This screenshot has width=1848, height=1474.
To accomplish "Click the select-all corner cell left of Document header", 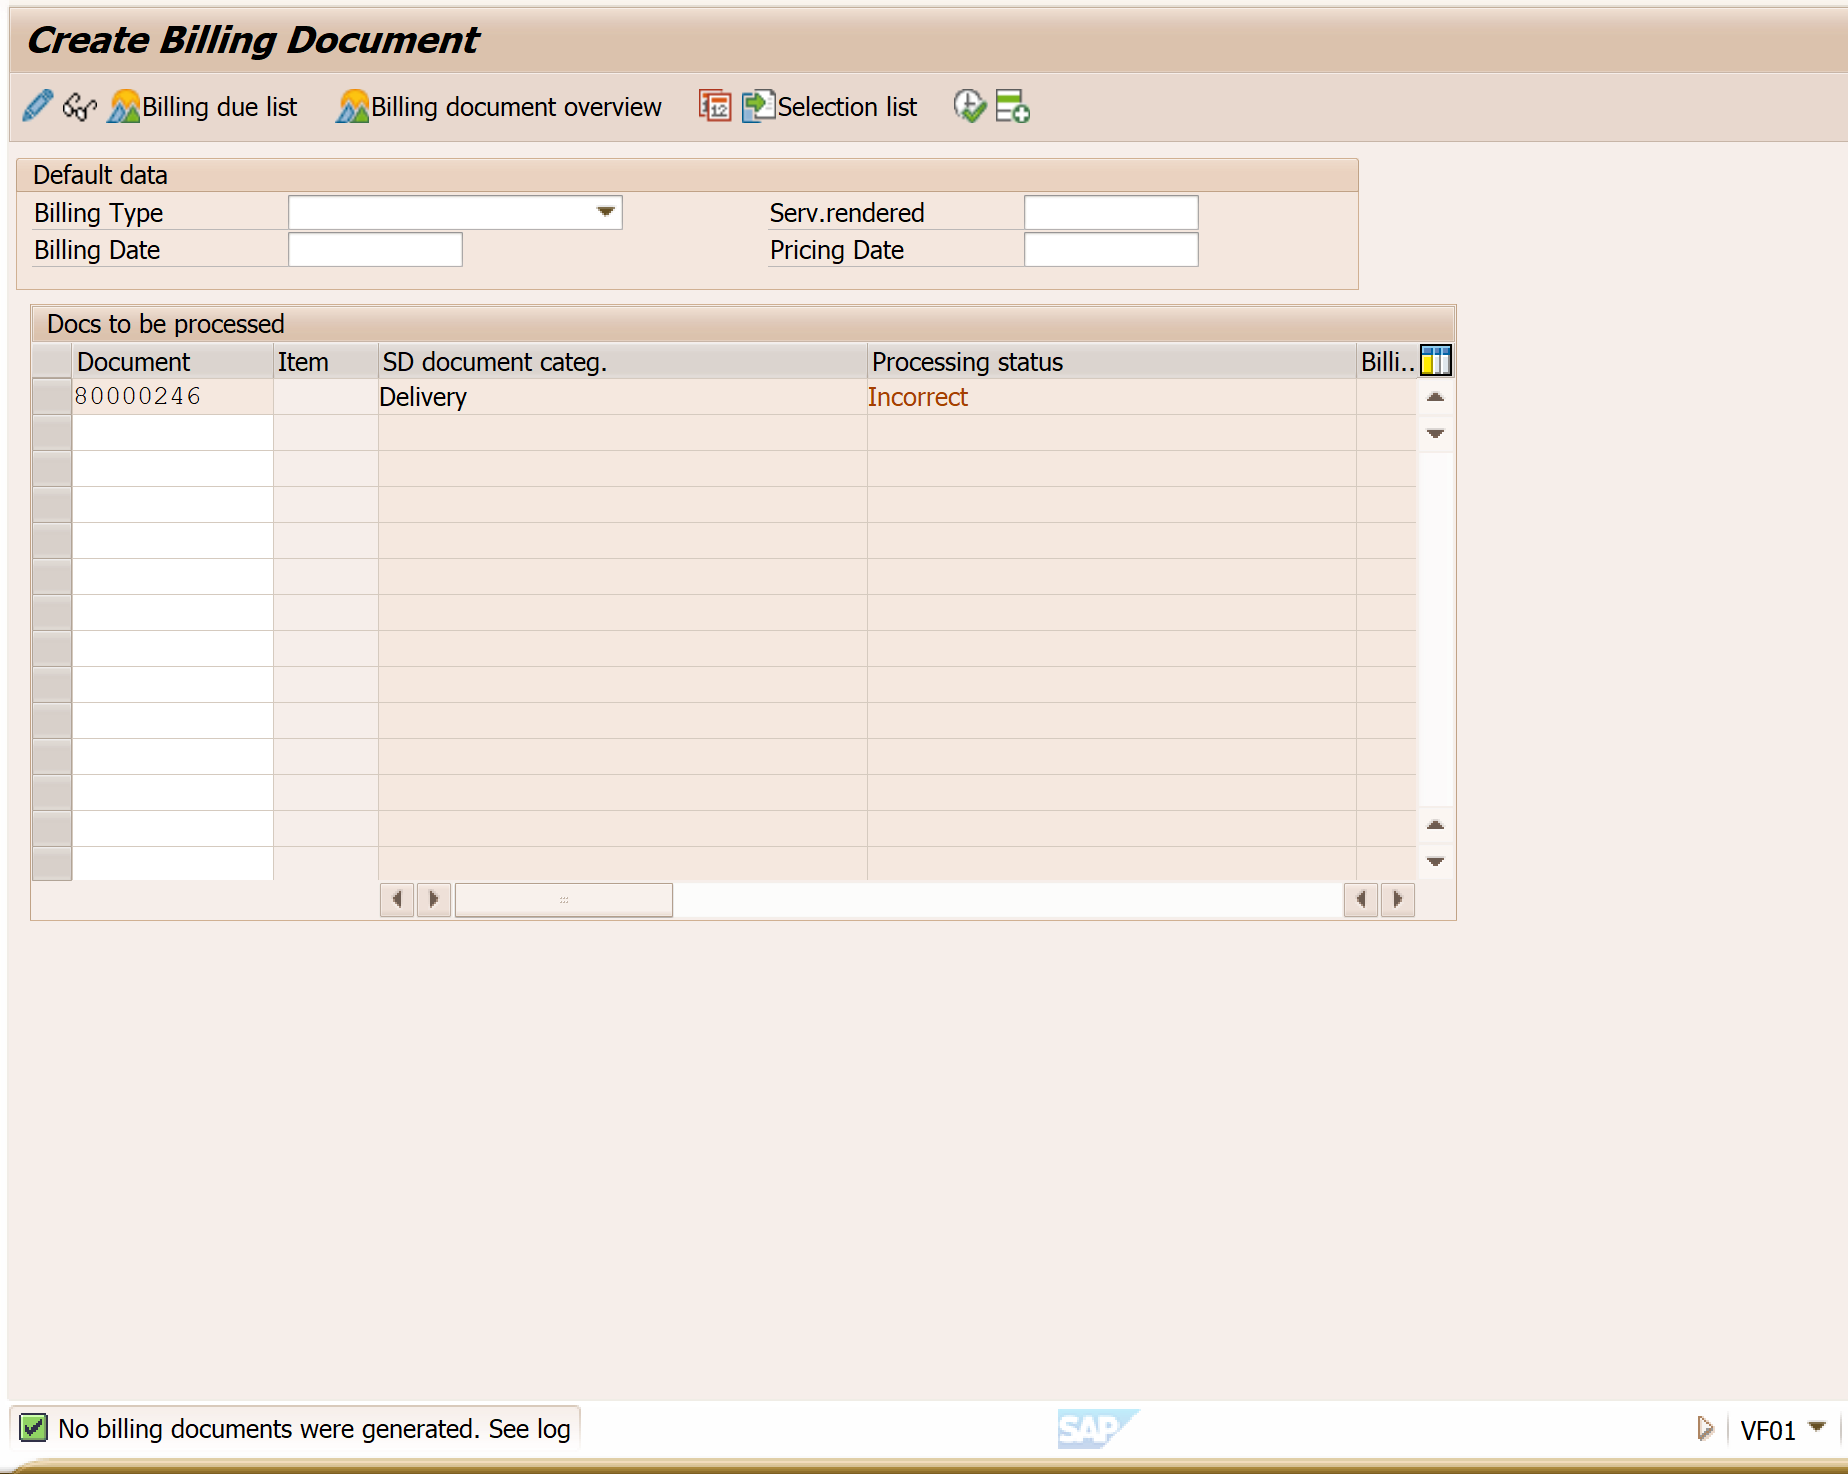I will pyautogui.click(x=52, y=361).
